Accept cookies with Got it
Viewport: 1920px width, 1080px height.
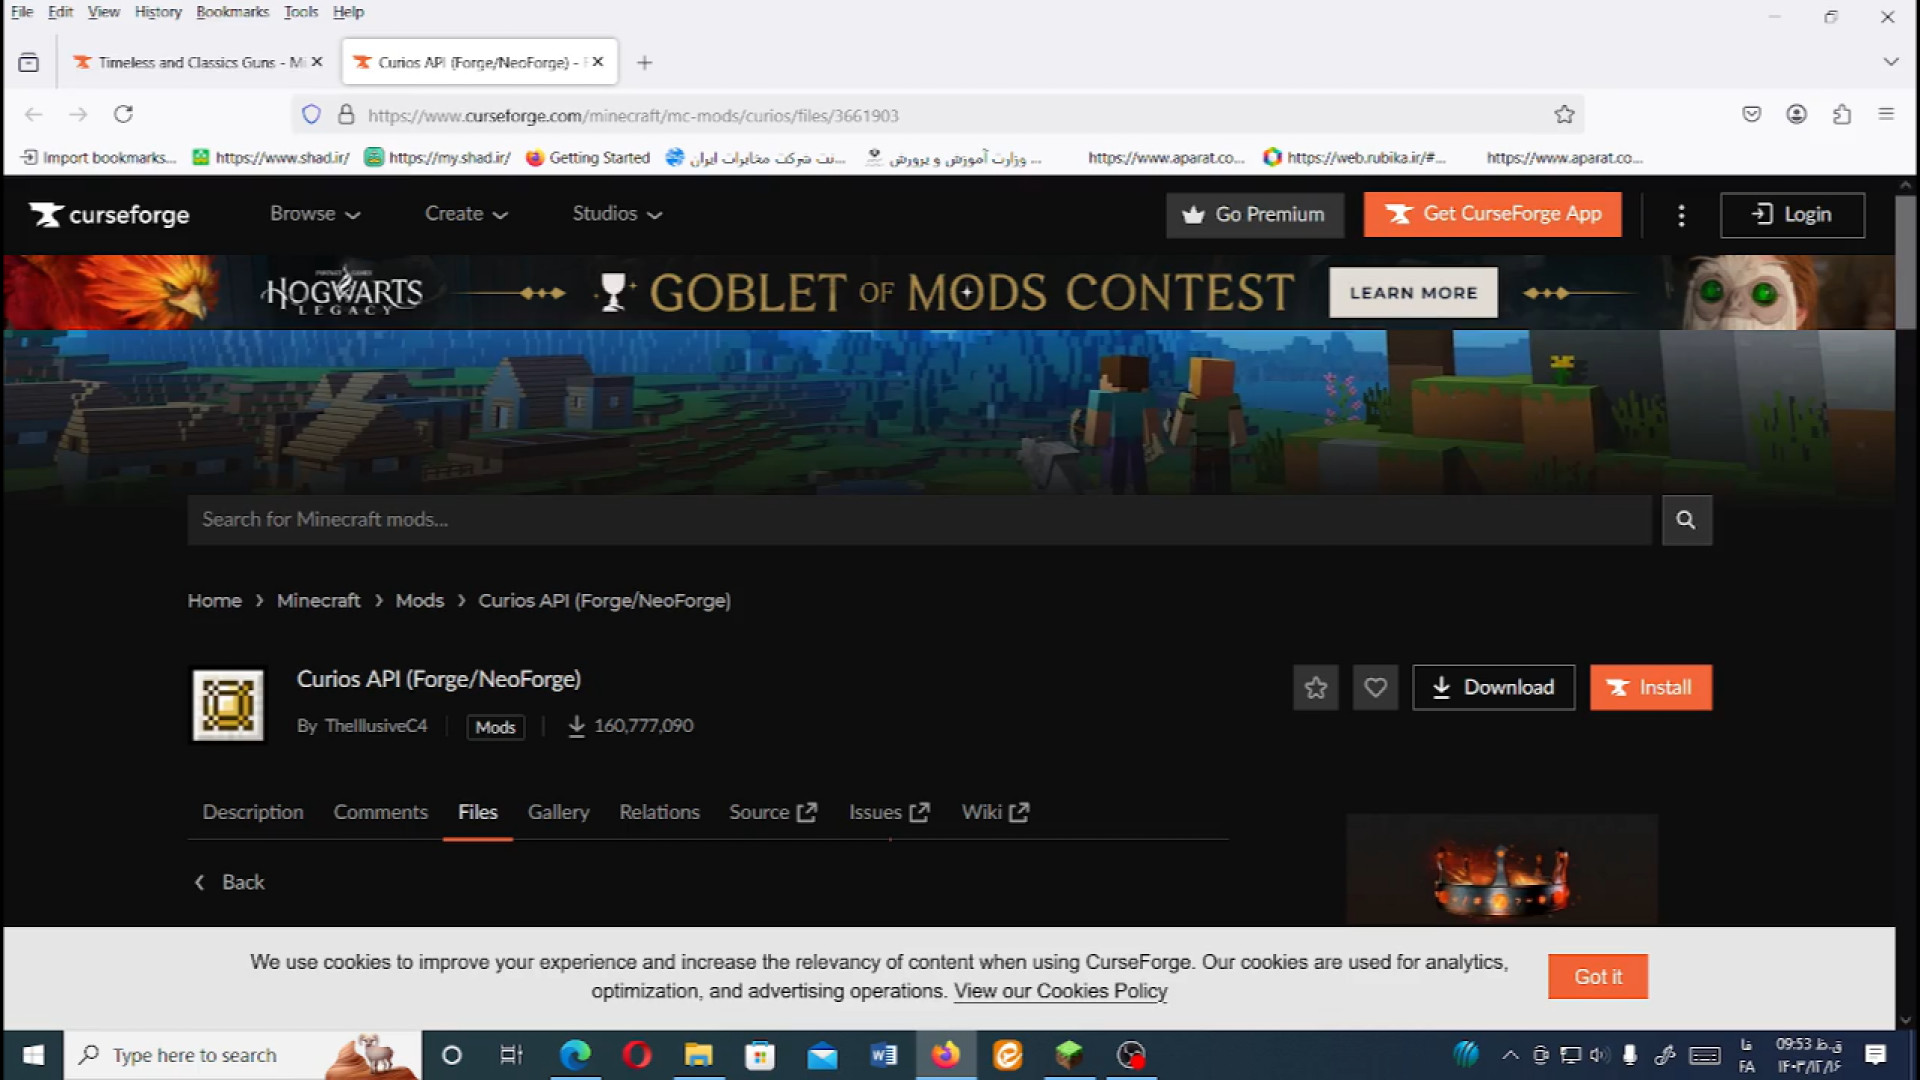pos(1598,977)
